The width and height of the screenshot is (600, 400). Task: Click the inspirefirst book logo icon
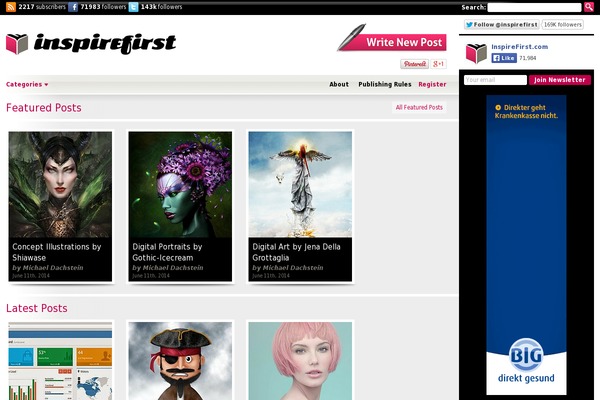[x=17, y=43]
